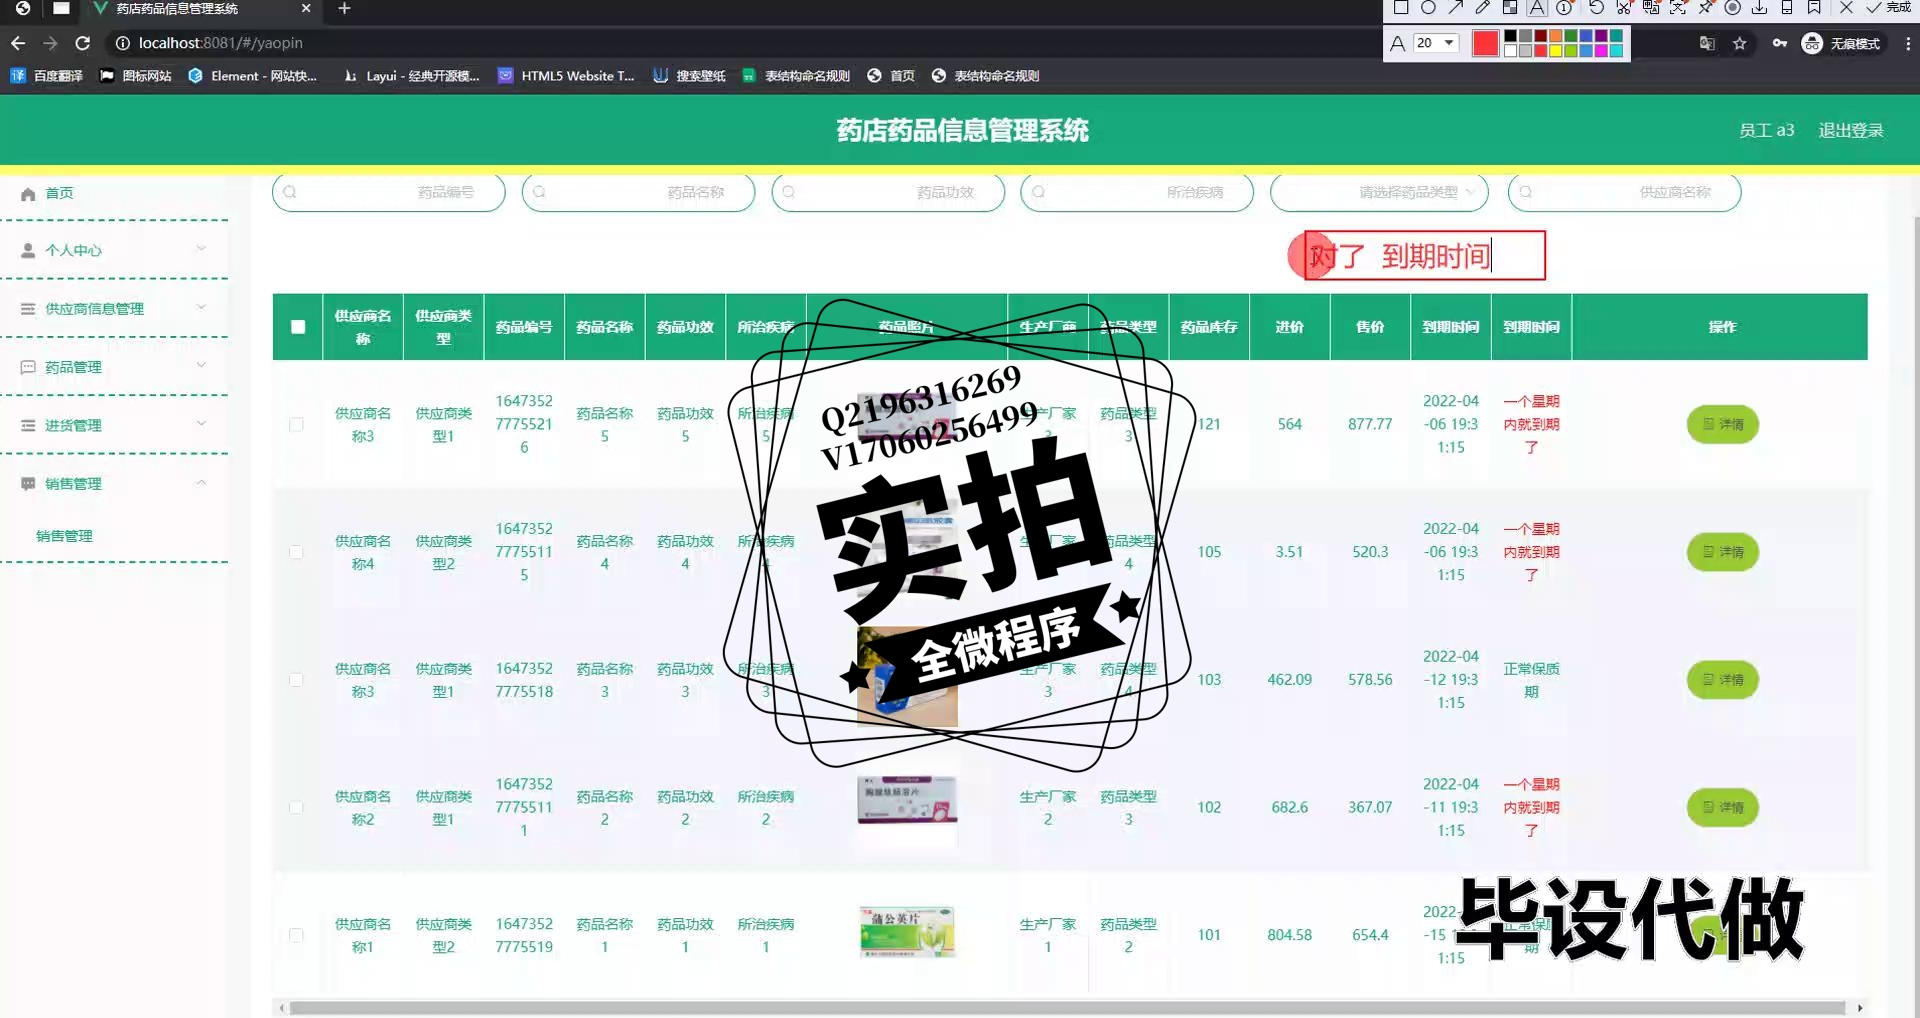This screenshot has width=1920, height=1018.
Task: Expand the 药品管理 sidebar menu
Action: [x=114, y=367]
